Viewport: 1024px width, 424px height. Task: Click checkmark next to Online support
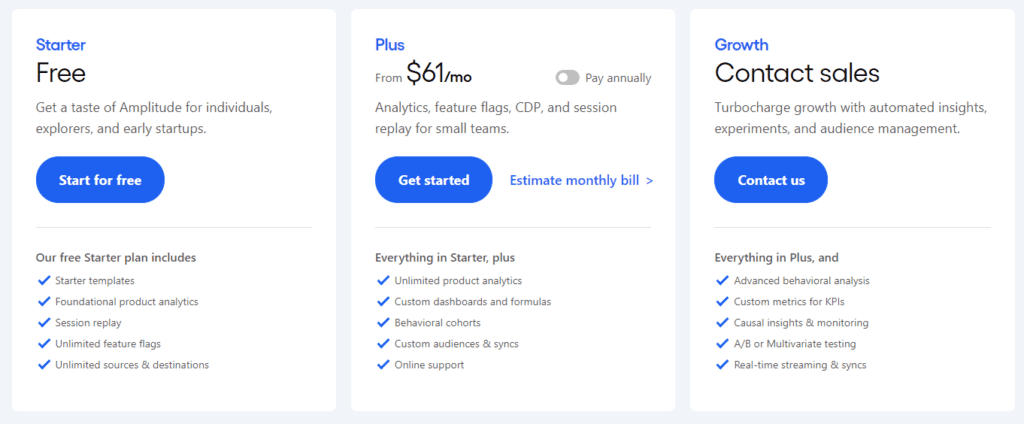coord(382,365)
